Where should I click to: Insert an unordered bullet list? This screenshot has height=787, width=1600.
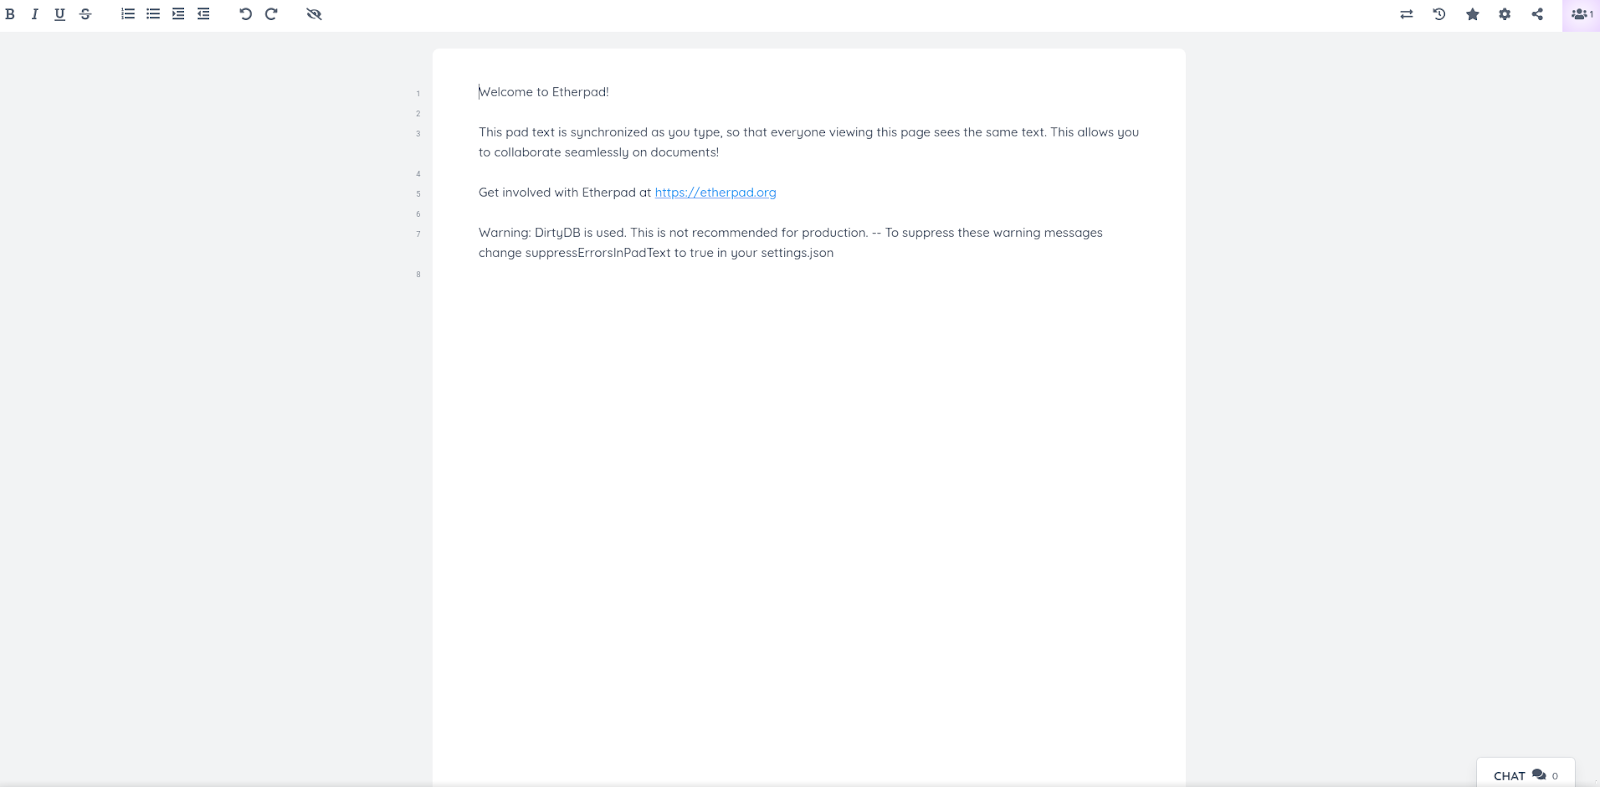tap(153, 14)
